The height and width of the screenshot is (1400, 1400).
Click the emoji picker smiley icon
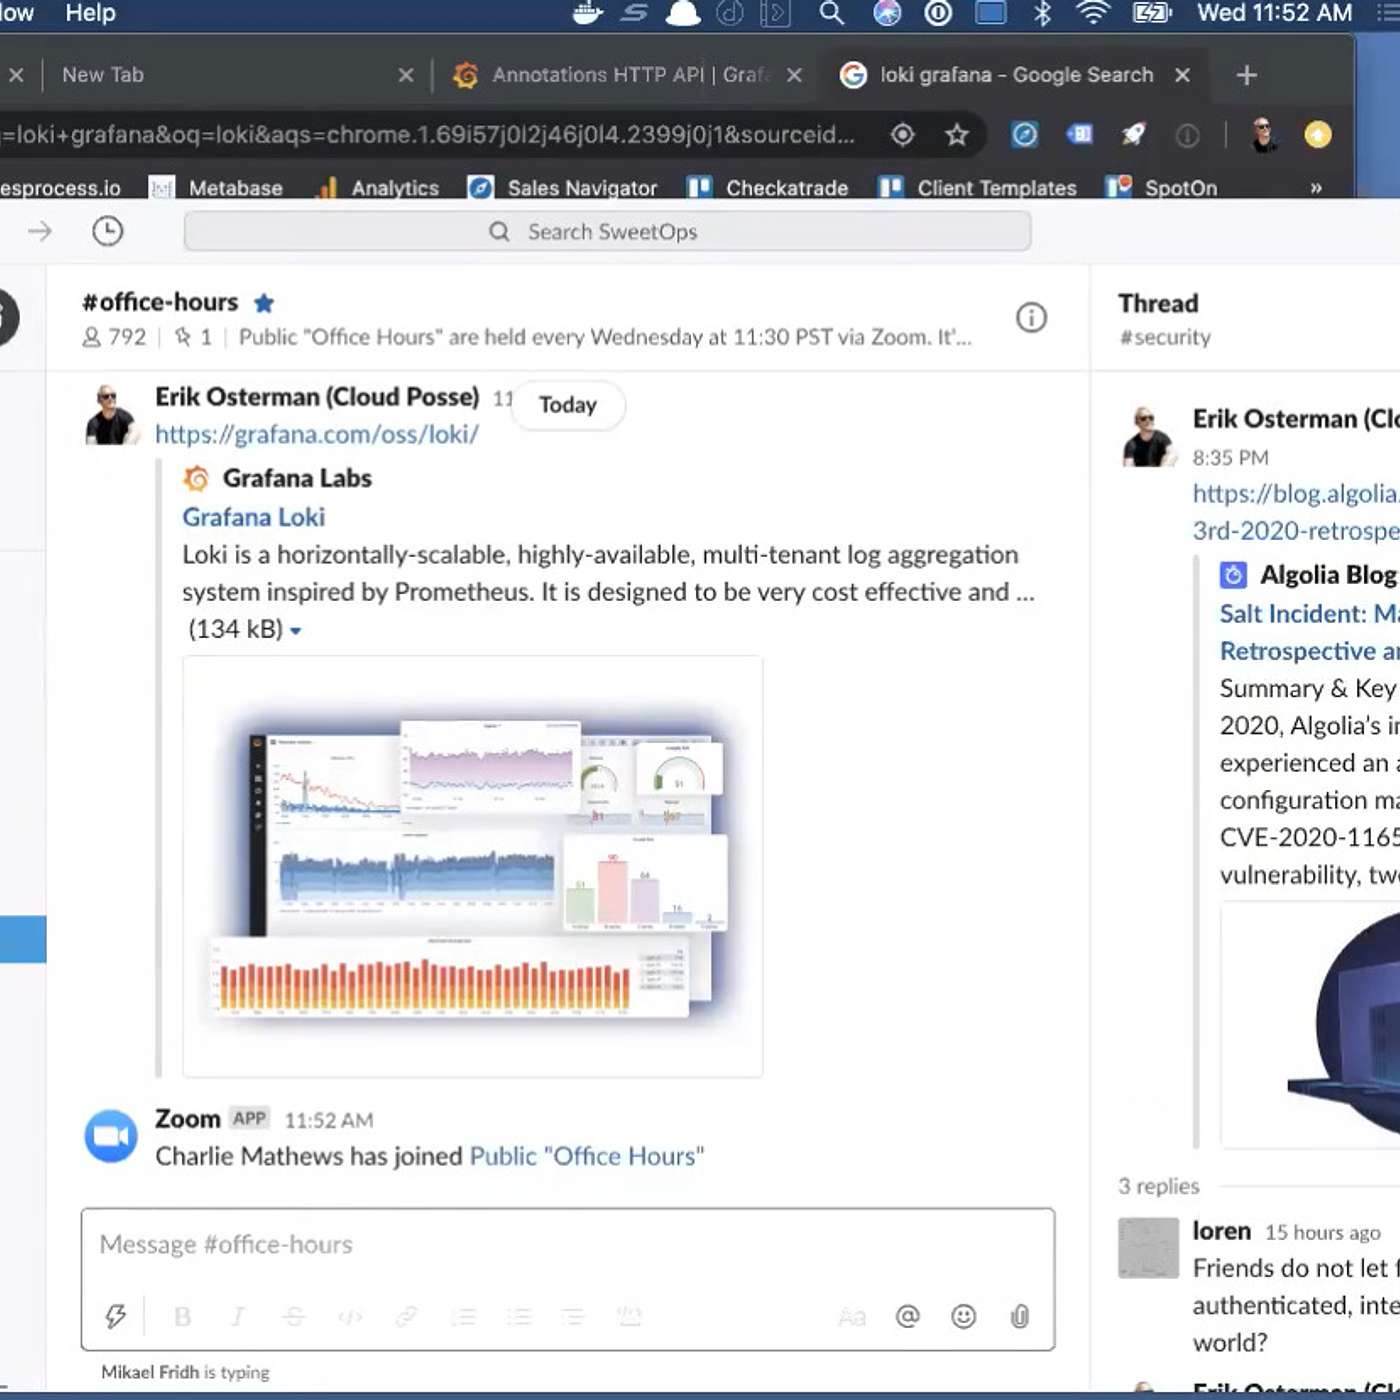click(963, 1316)
